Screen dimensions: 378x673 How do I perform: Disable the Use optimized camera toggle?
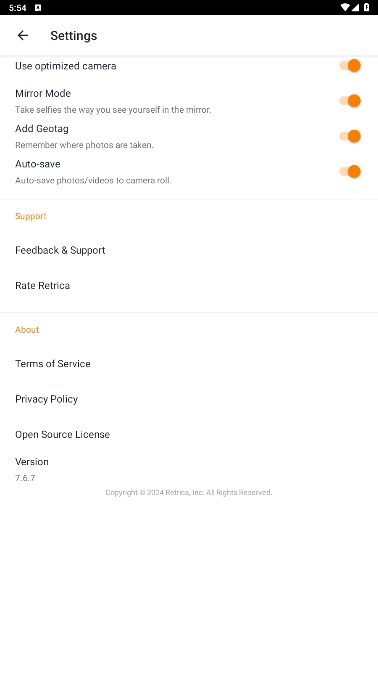coord(350,66)
